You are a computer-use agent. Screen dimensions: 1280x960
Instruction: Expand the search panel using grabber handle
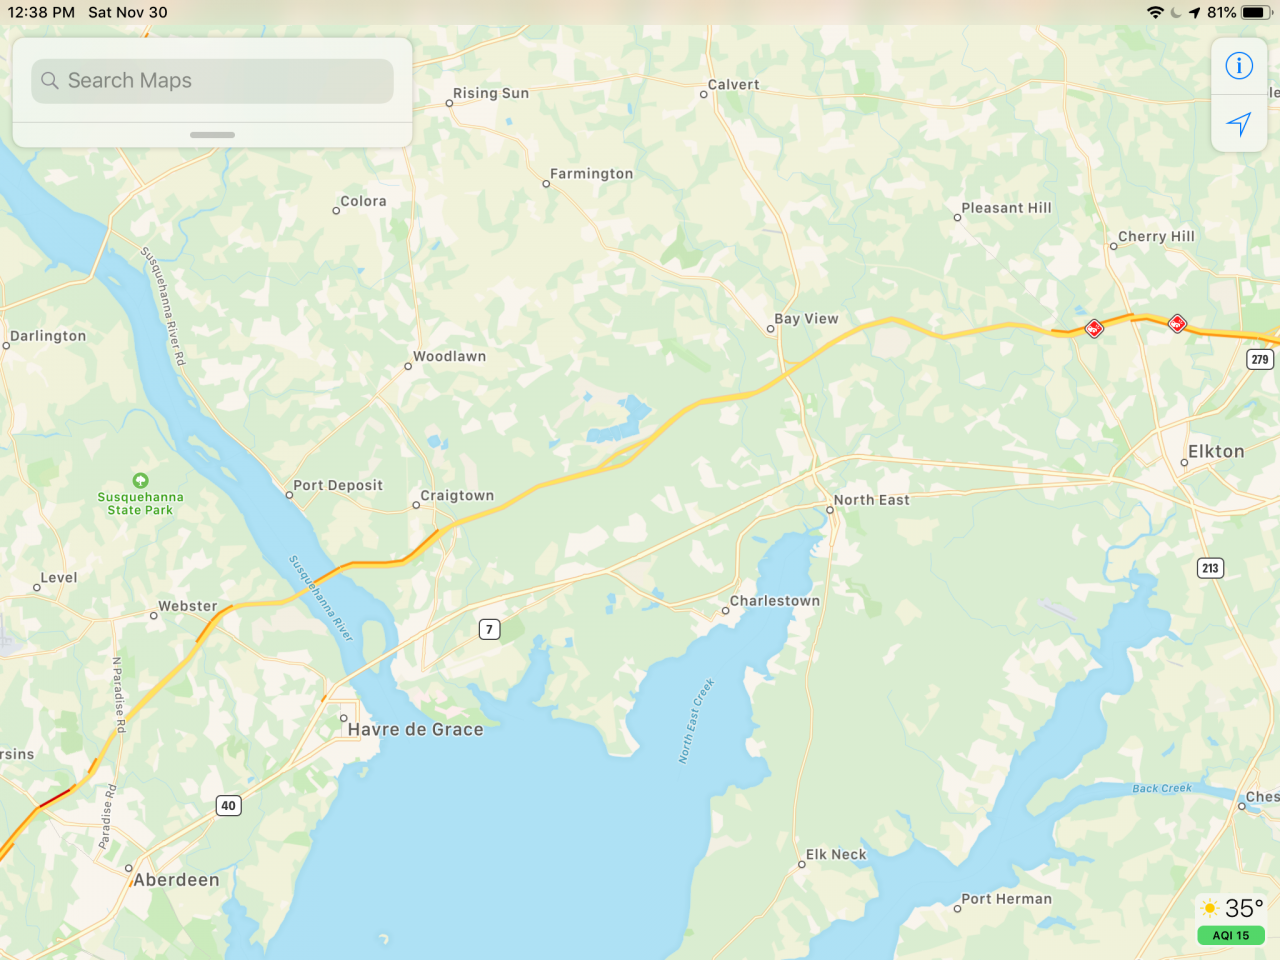coord(212,134)
